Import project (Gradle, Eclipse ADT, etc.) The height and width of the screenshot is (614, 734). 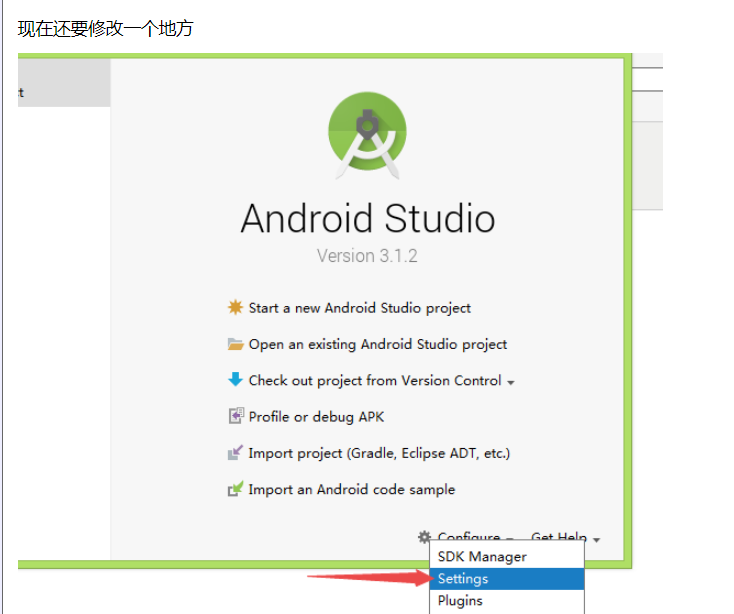click(x=379, y=453)
